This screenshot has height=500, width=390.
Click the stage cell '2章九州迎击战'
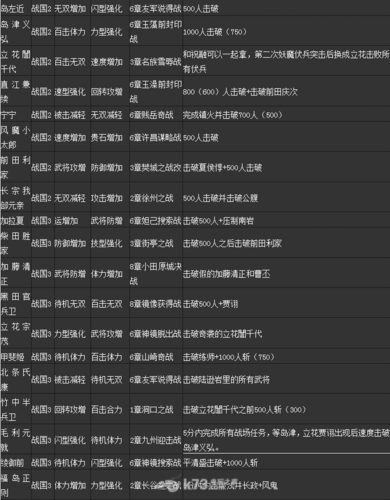click(x=155, y=440)
